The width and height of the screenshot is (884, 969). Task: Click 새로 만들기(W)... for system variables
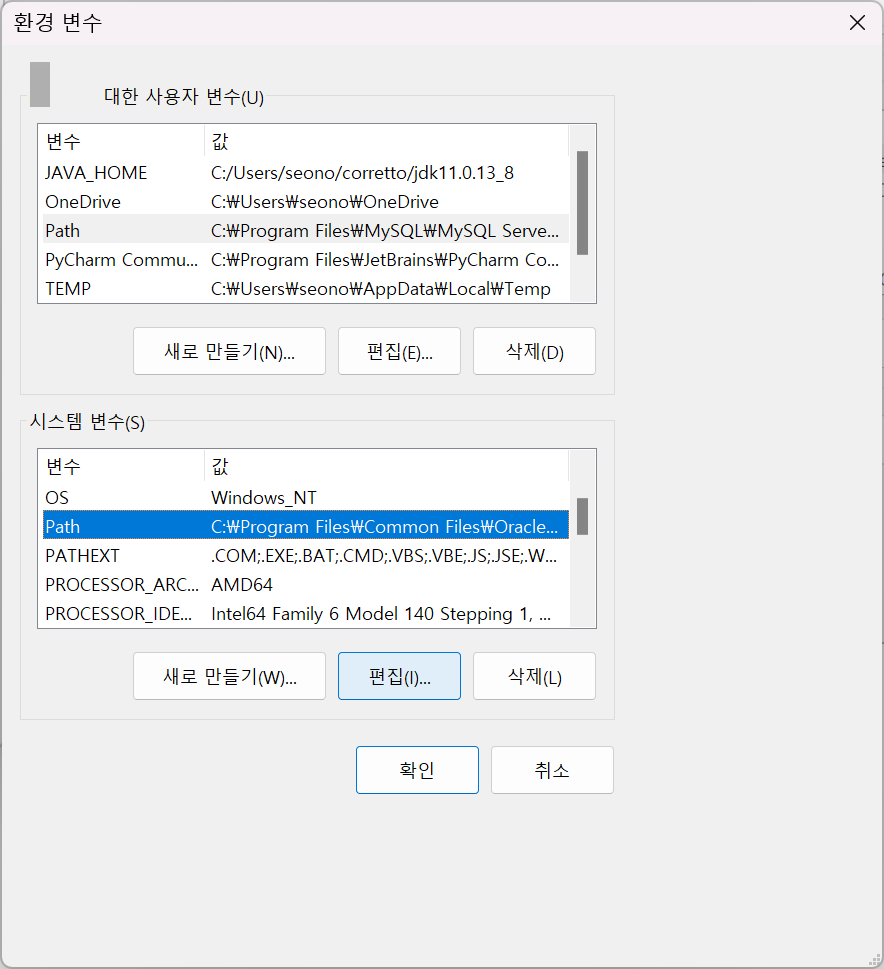point(229,676)
